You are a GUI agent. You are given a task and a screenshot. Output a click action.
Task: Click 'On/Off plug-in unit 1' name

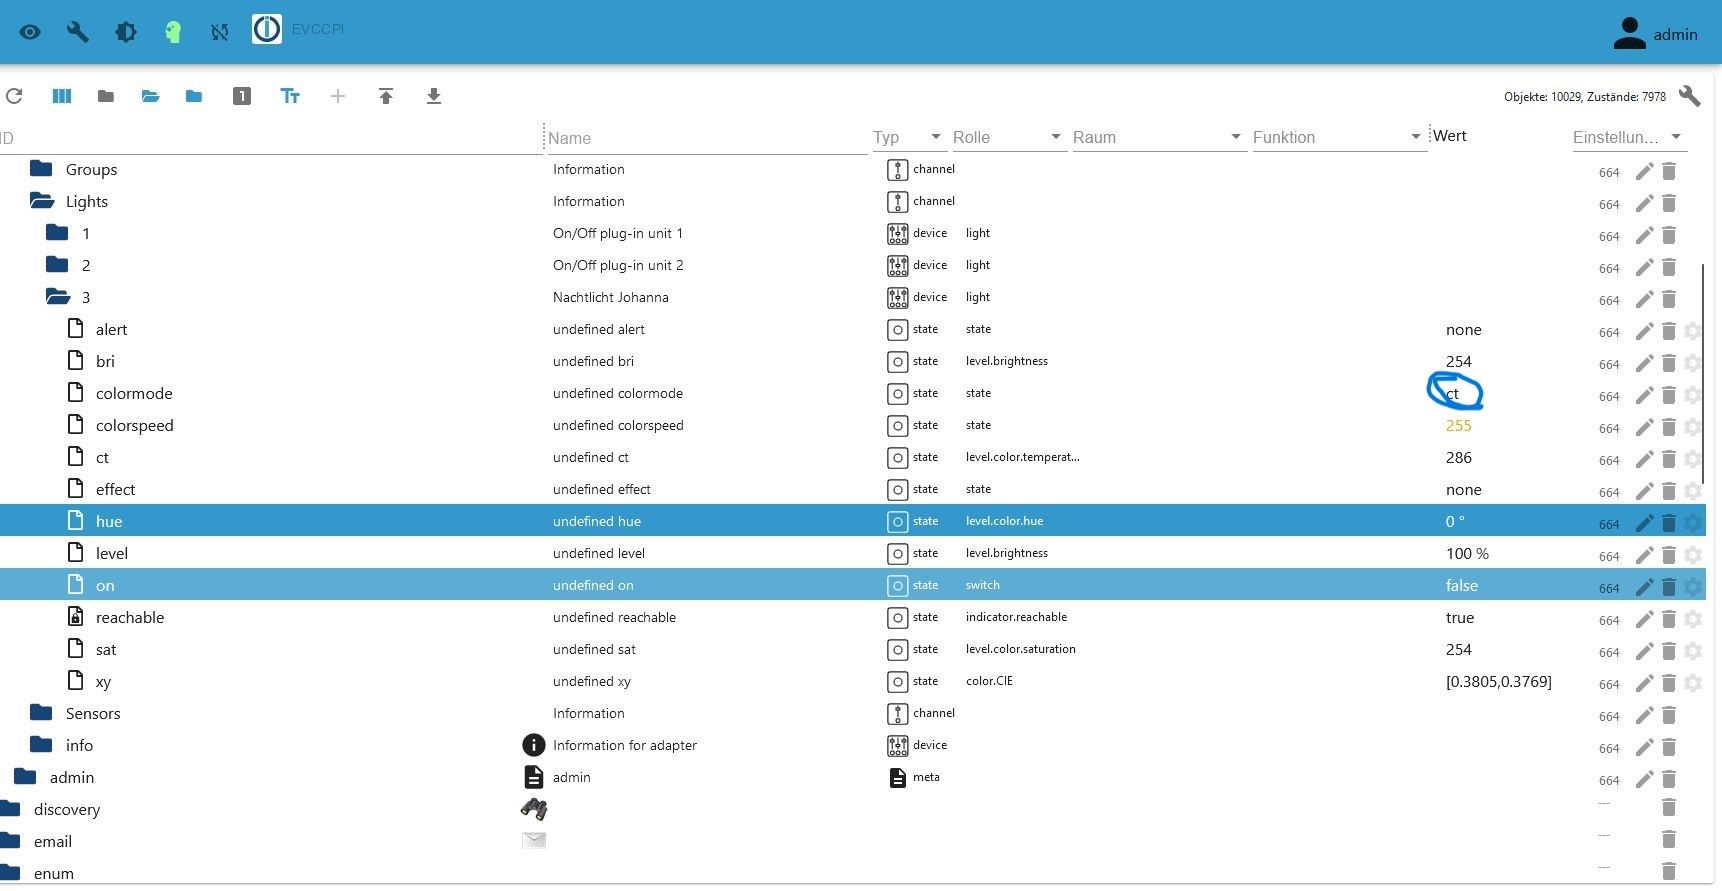click(x=618, y=233)
